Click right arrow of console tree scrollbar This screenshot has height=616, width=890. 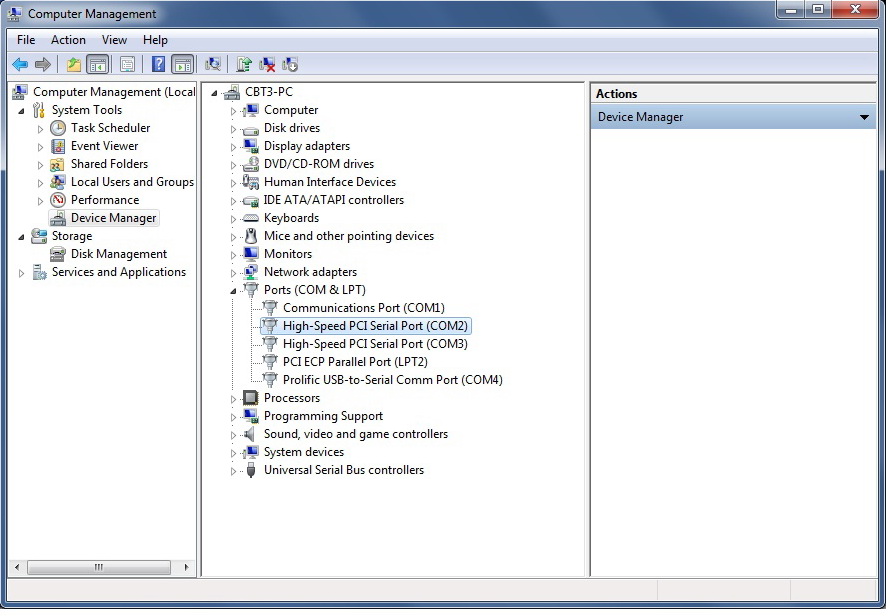pos(186,567)
